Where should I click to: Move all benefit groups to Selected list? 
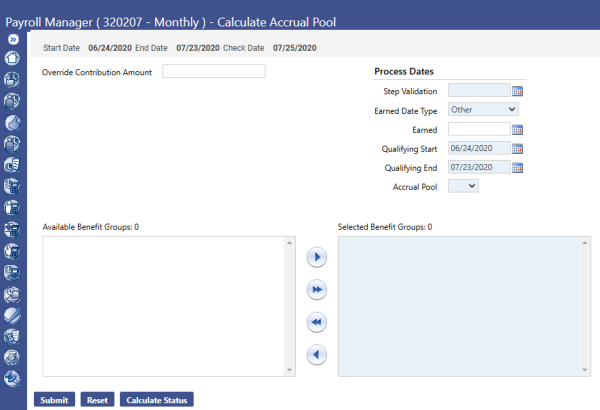coord(317,289)
